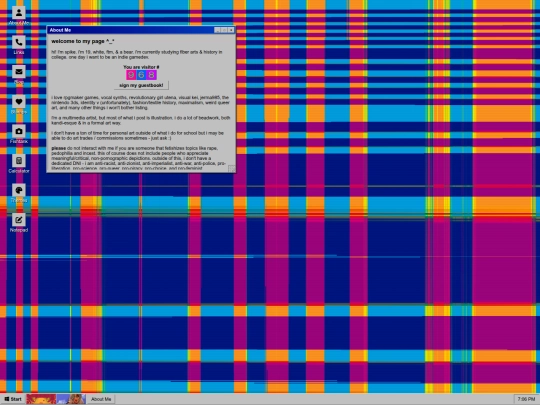
Task: Click the visitor counter digits 968
Action: click(x=141, y=75)
